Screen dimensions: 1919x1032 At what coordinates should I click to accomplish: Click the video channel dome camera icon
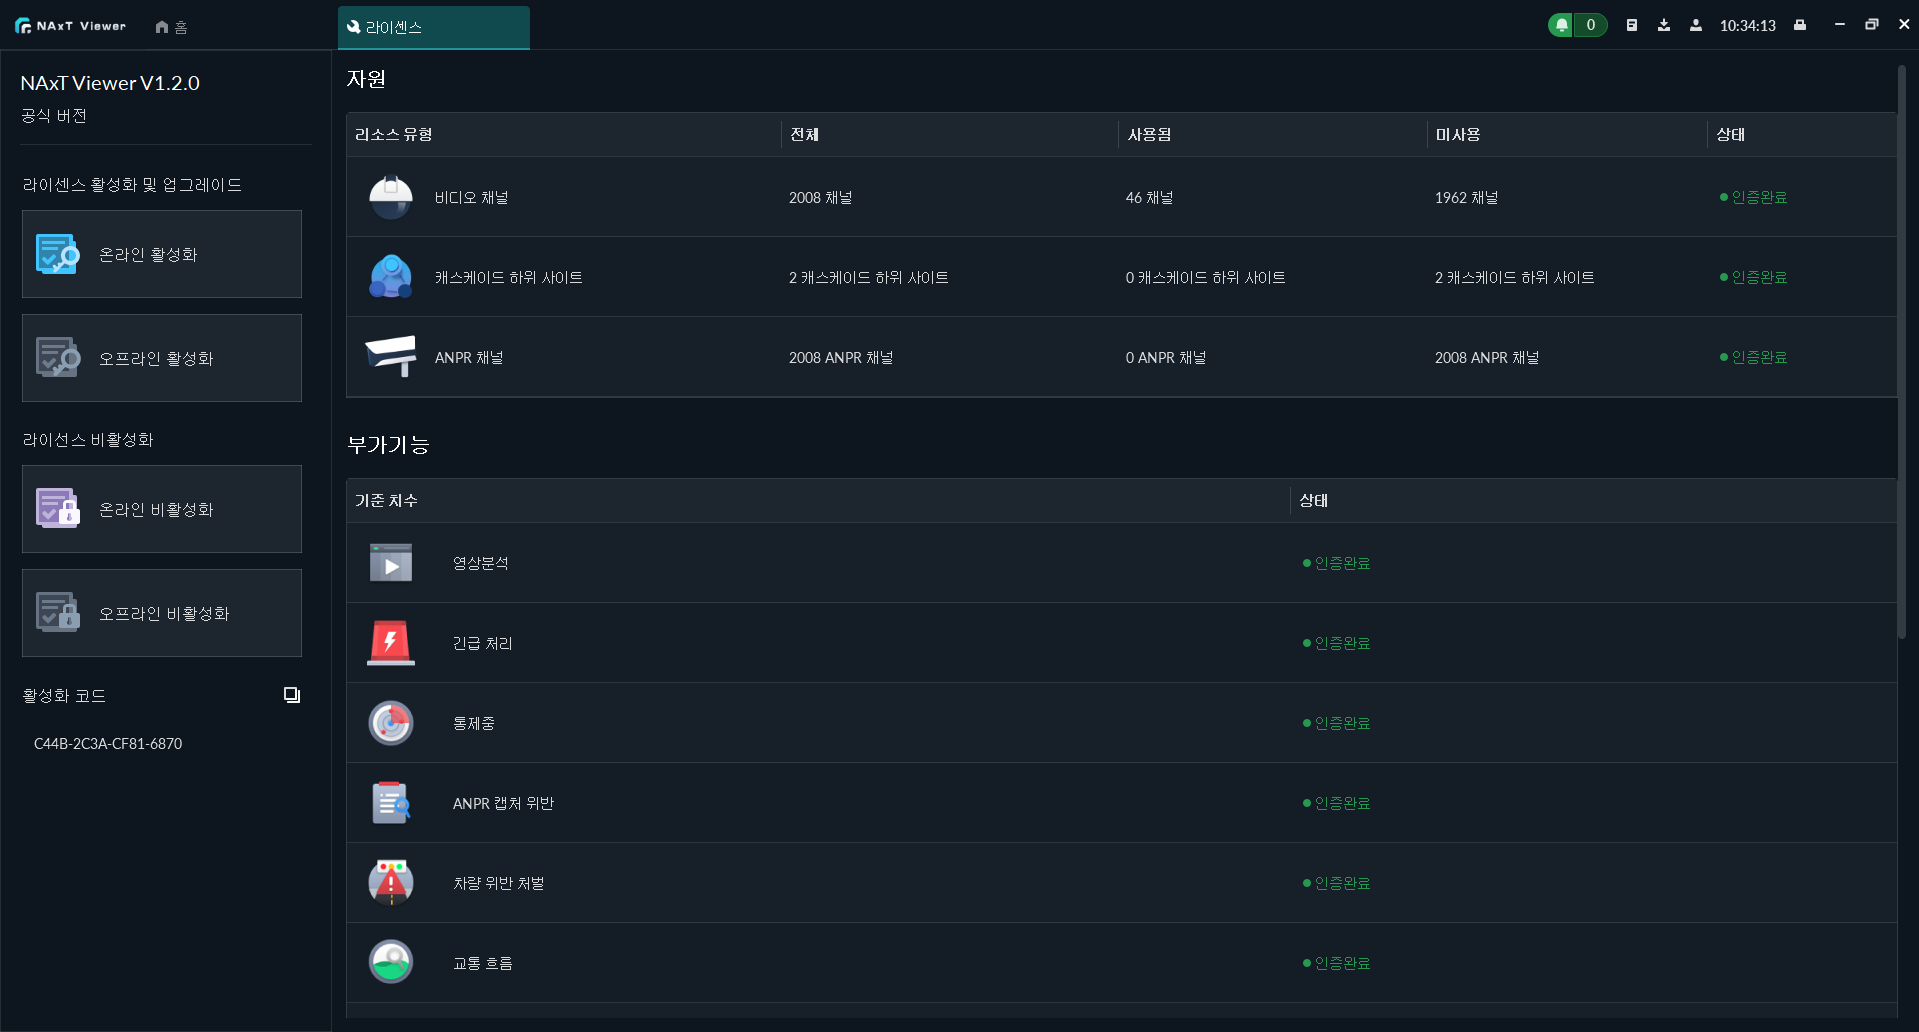[390, 198]
